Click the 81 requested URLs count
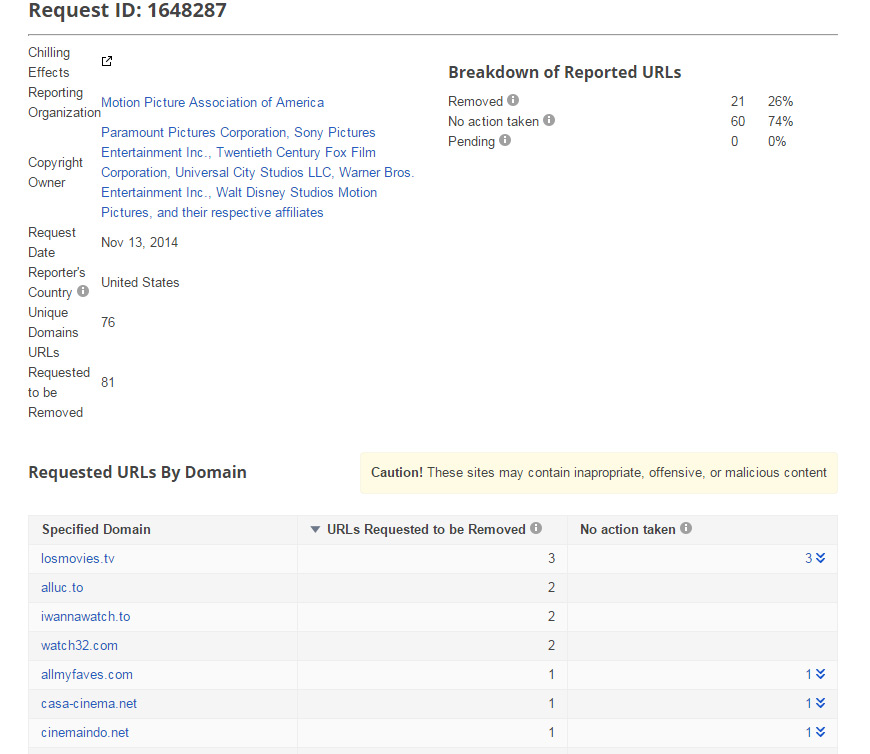This screenshot has width=870, height=754. click(x=108, y=382)
